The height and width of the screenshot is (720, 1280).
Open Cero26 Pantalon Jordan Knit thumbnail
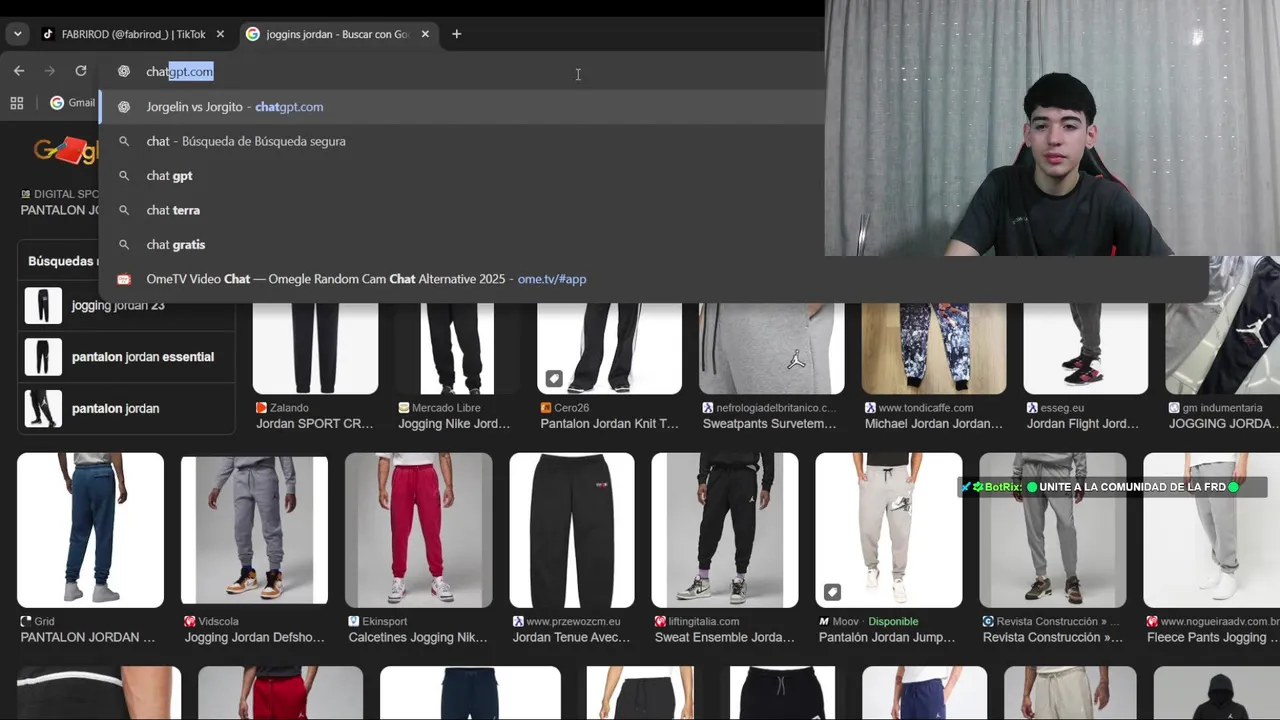[609, 348]
